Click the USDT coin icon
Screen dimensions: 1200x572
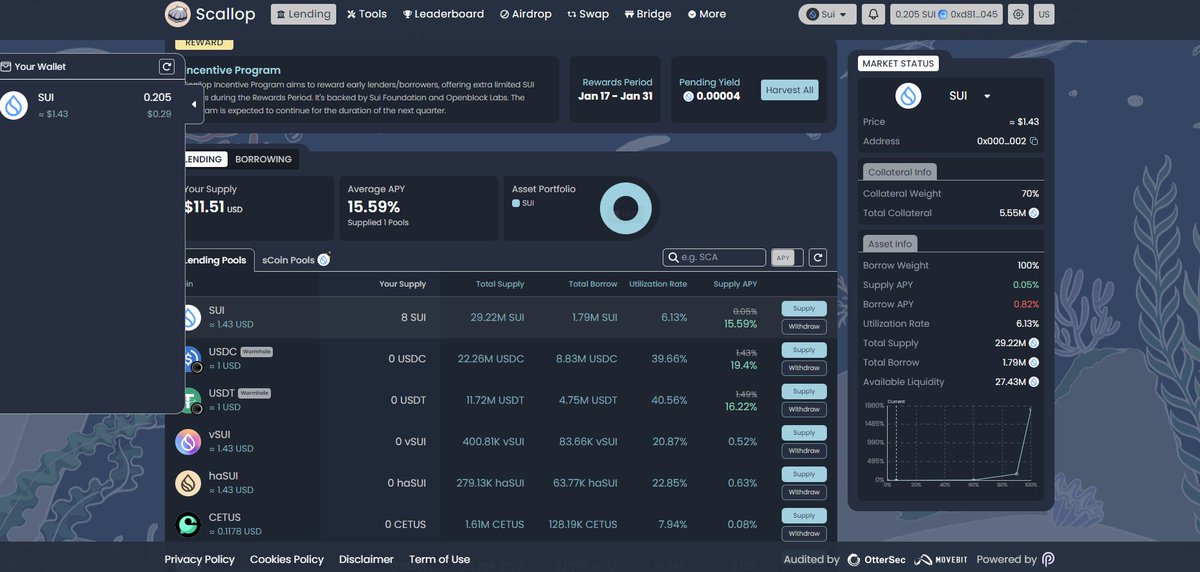click(190, 400)
